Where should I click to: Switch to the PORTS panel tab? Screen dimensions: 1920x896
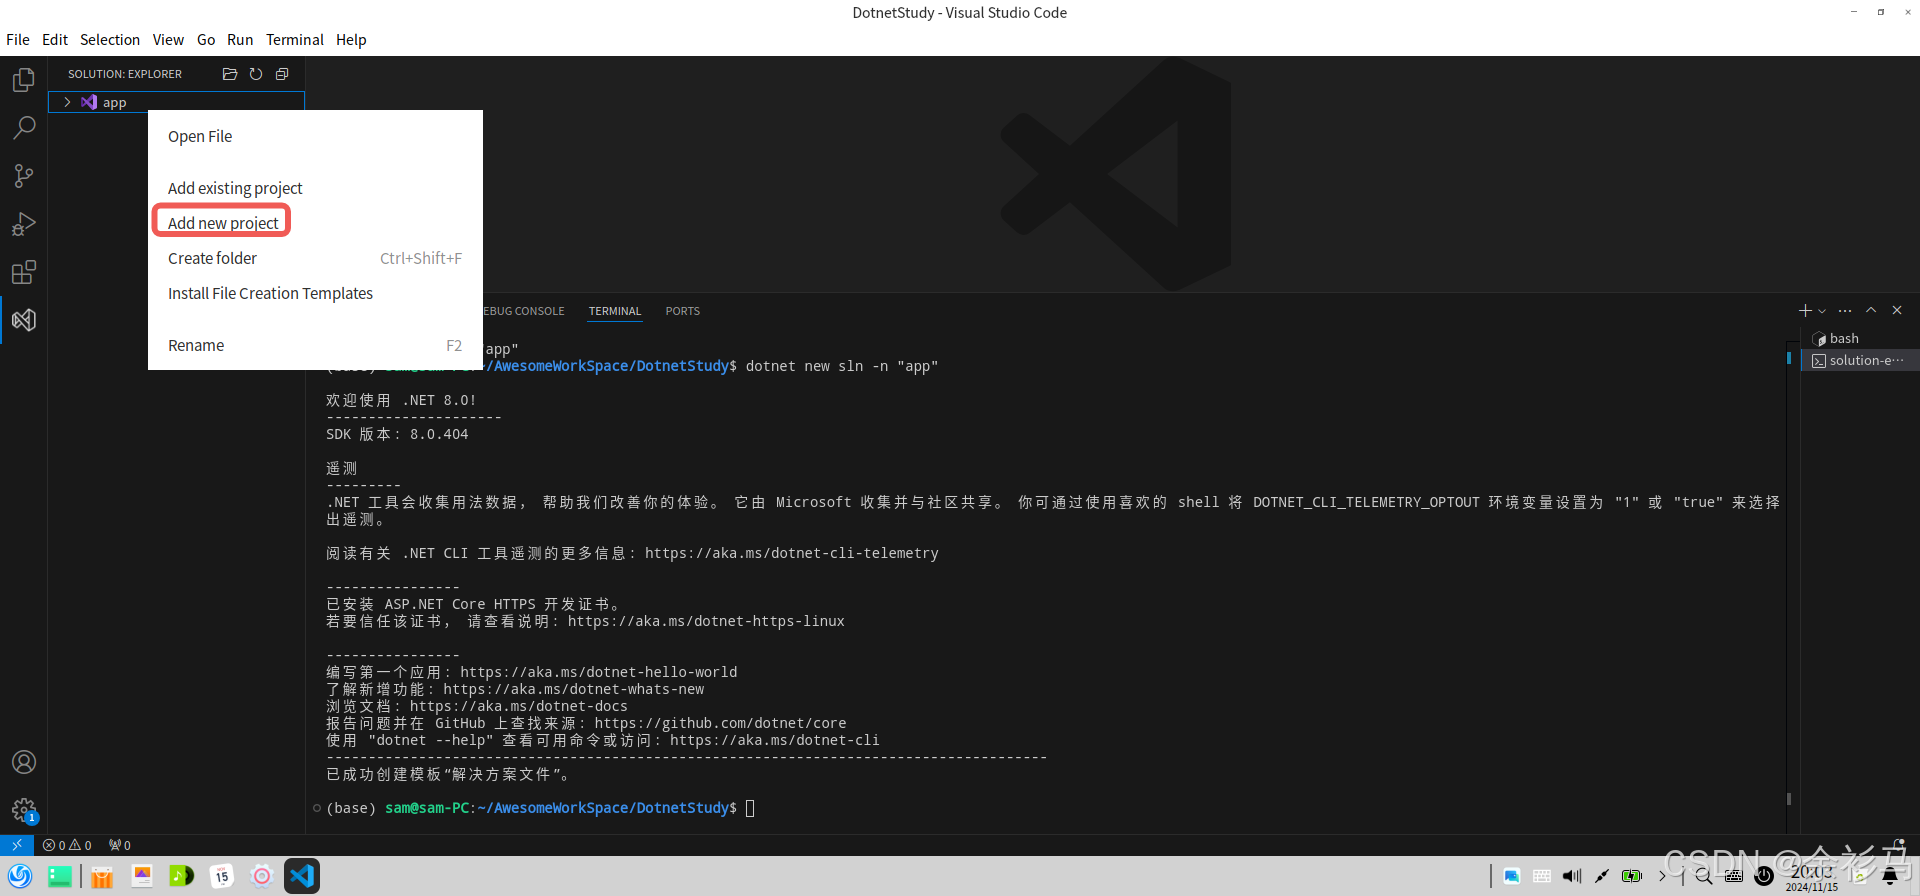pyautogui.click(x=683, y=311)
